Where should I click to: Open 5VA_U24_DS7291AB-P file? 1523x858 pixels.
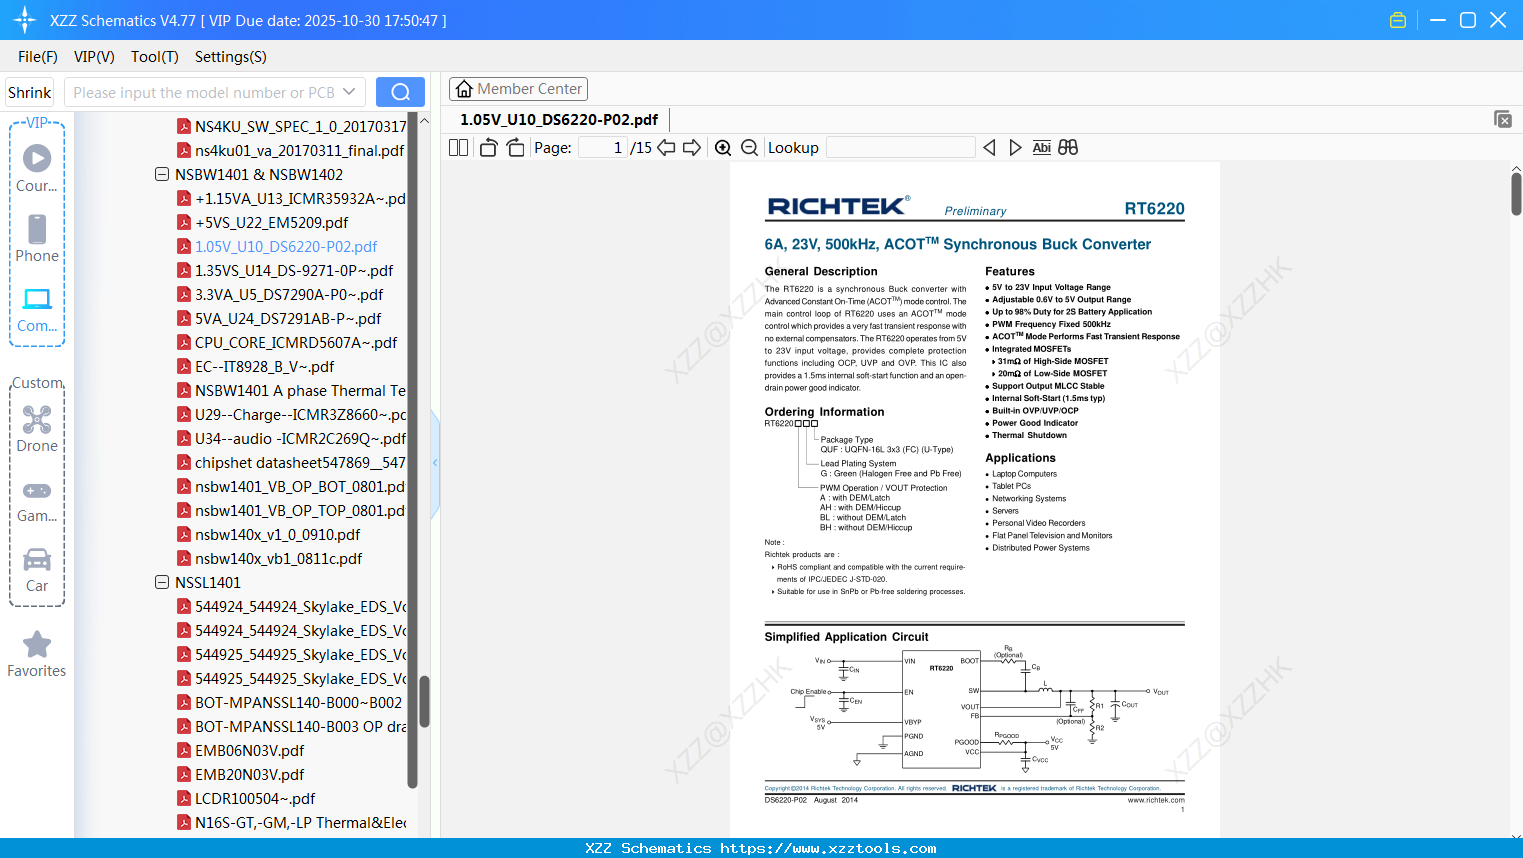[288, 318]
